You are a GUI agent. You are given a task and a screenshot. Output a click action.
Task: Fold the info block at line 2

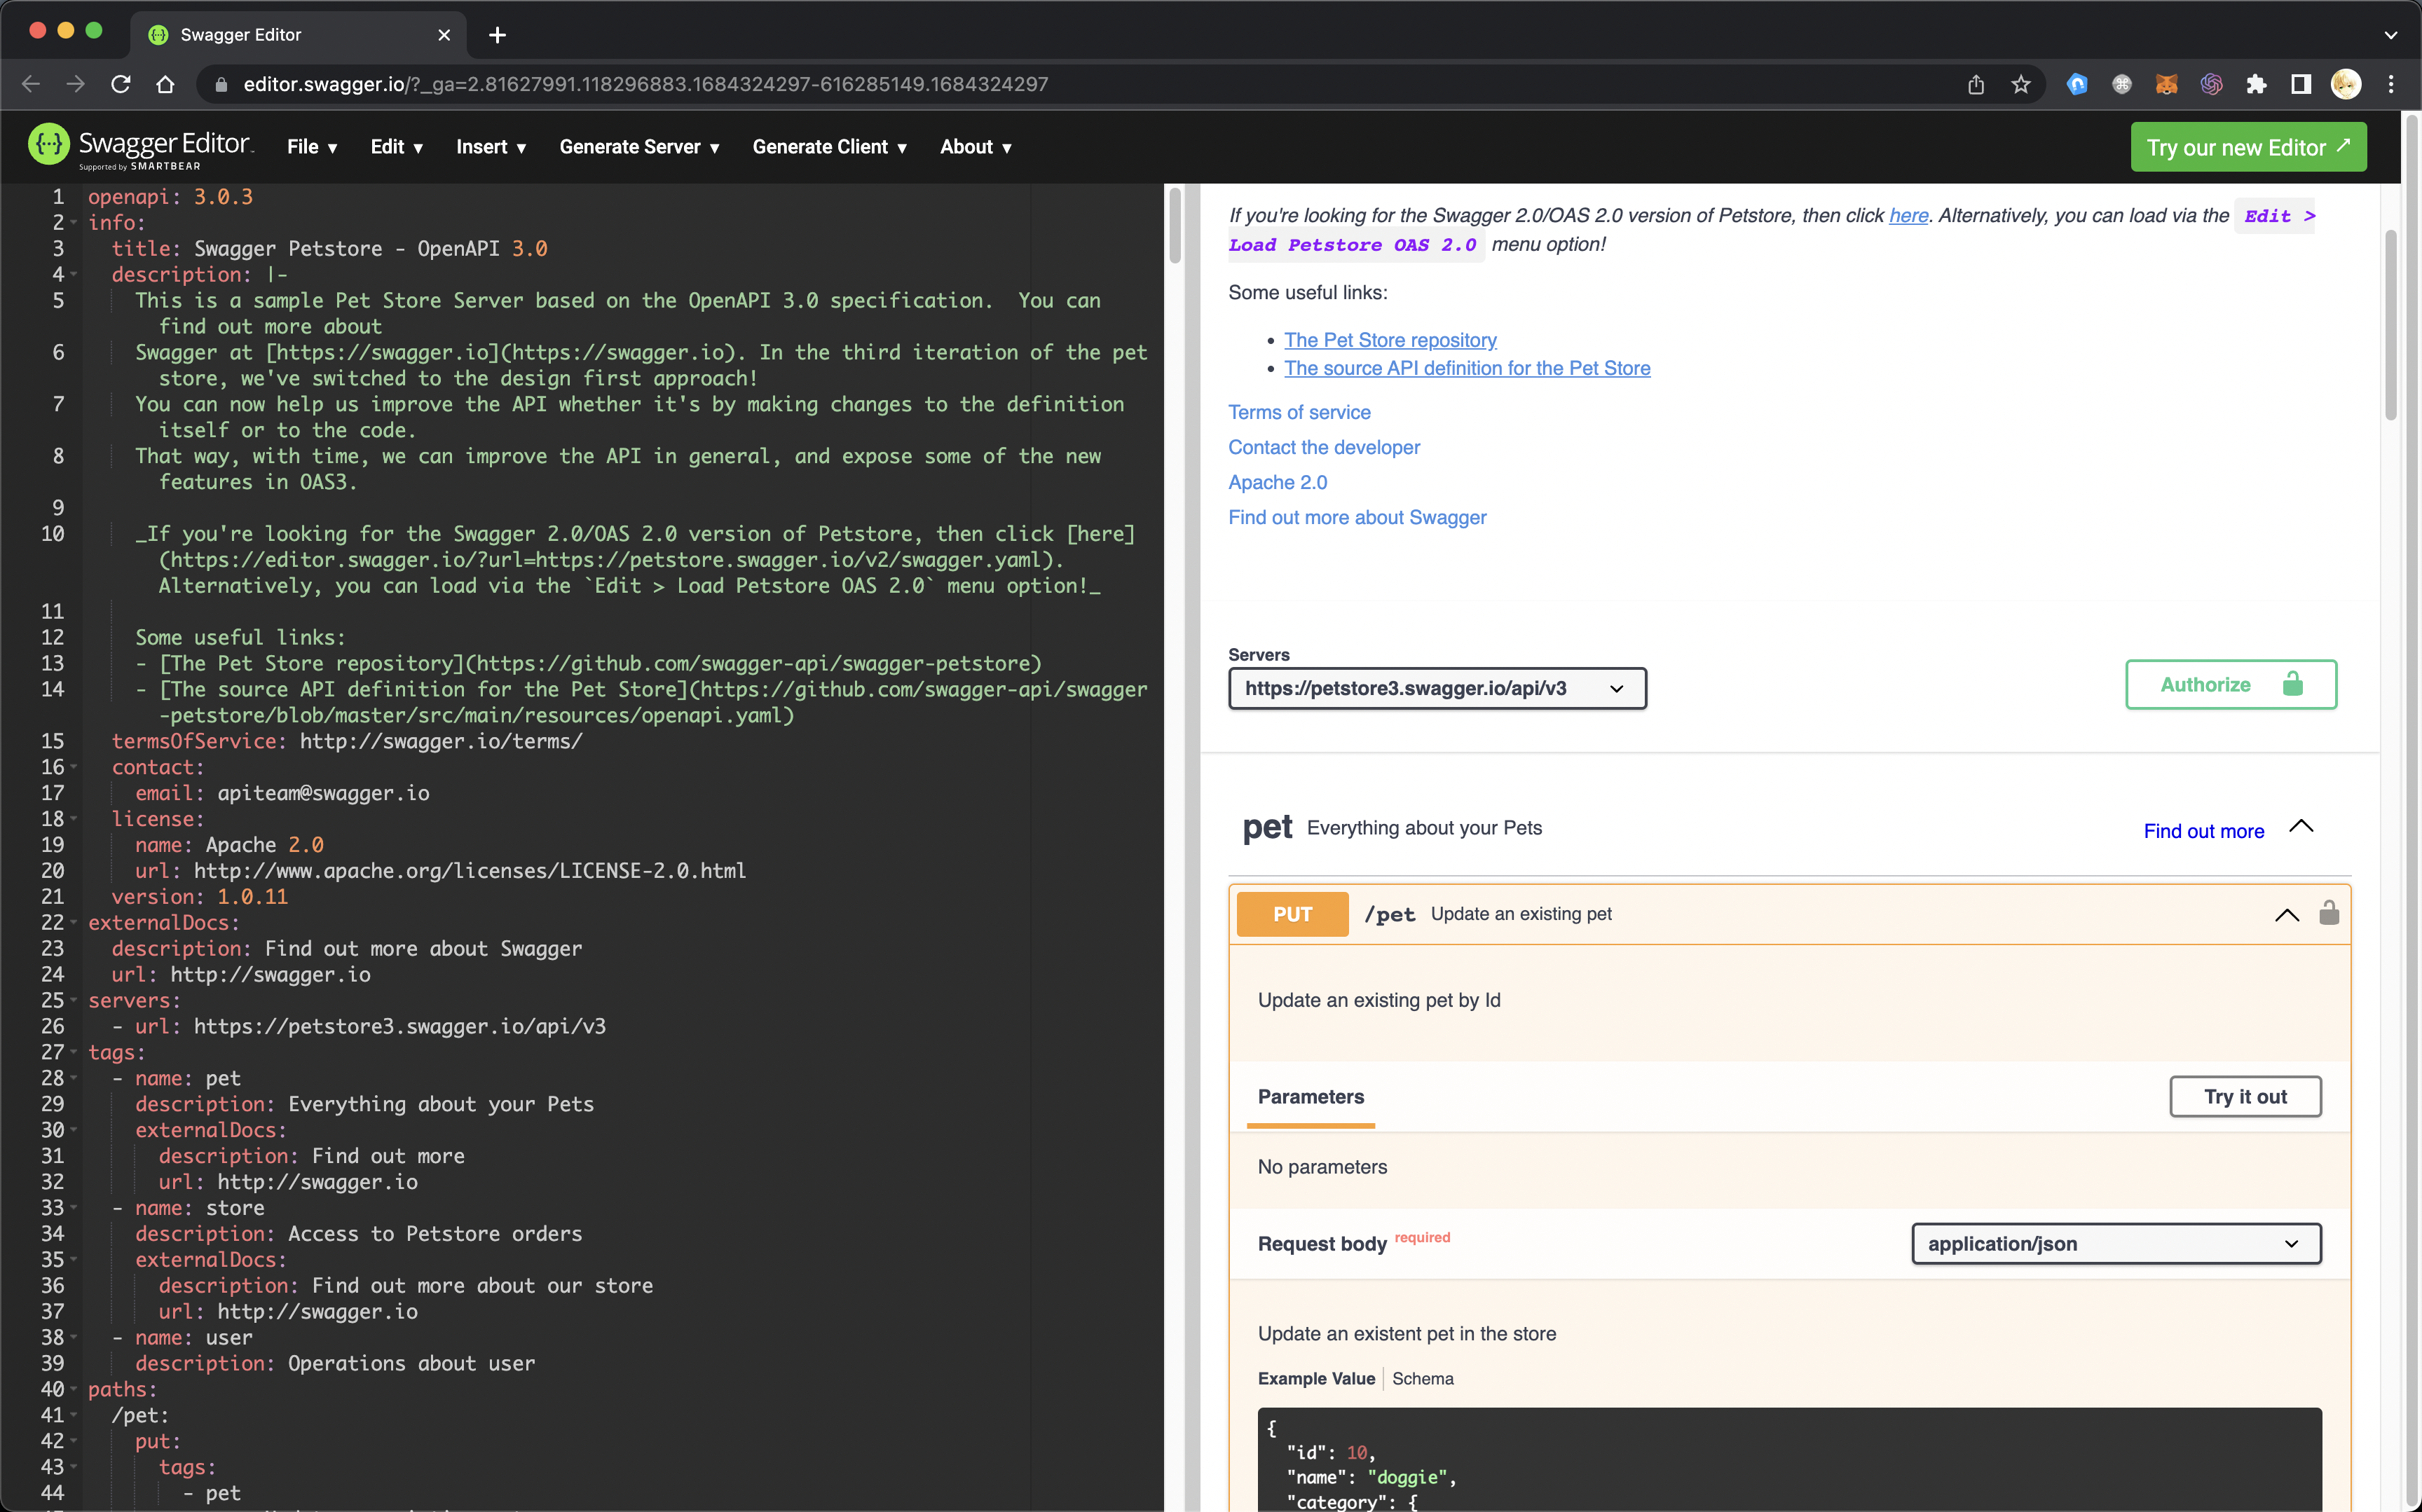coord(74,222)
